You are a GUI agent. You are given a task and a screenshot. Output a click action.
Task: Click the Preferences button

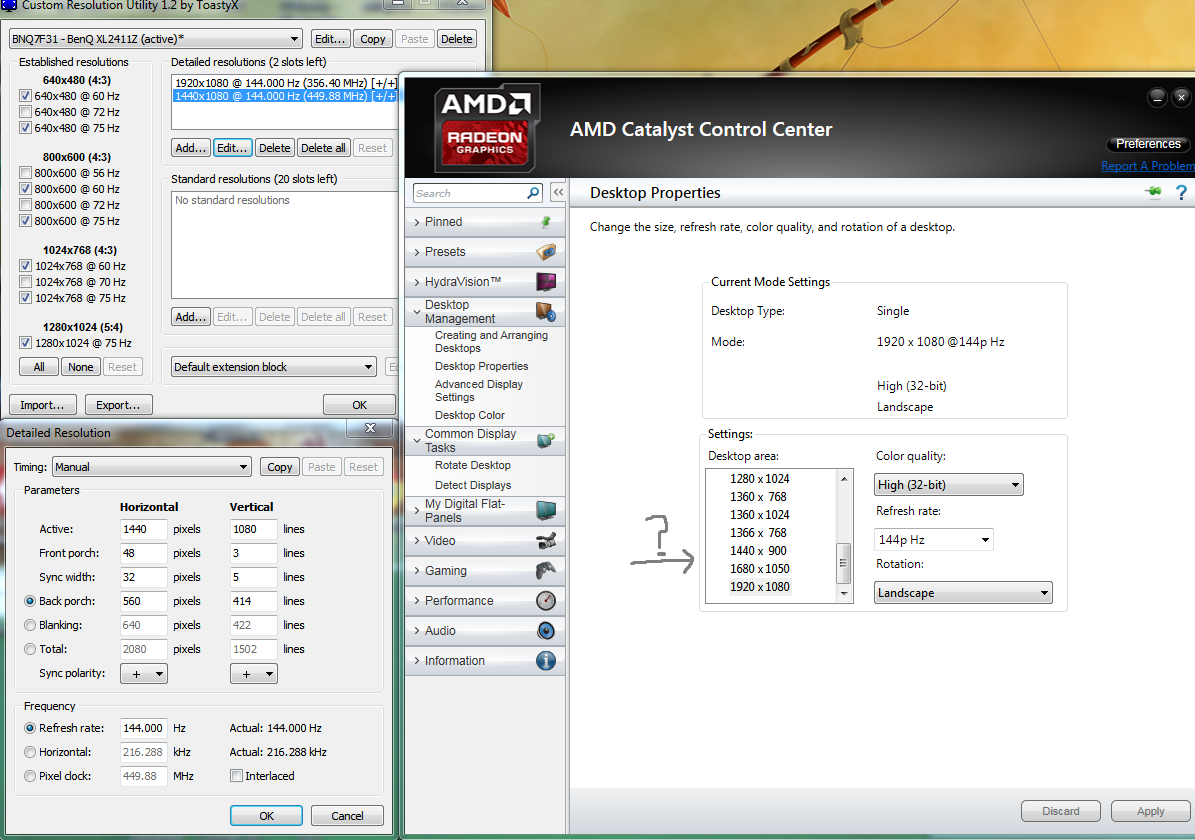(x=1148, y=144)
